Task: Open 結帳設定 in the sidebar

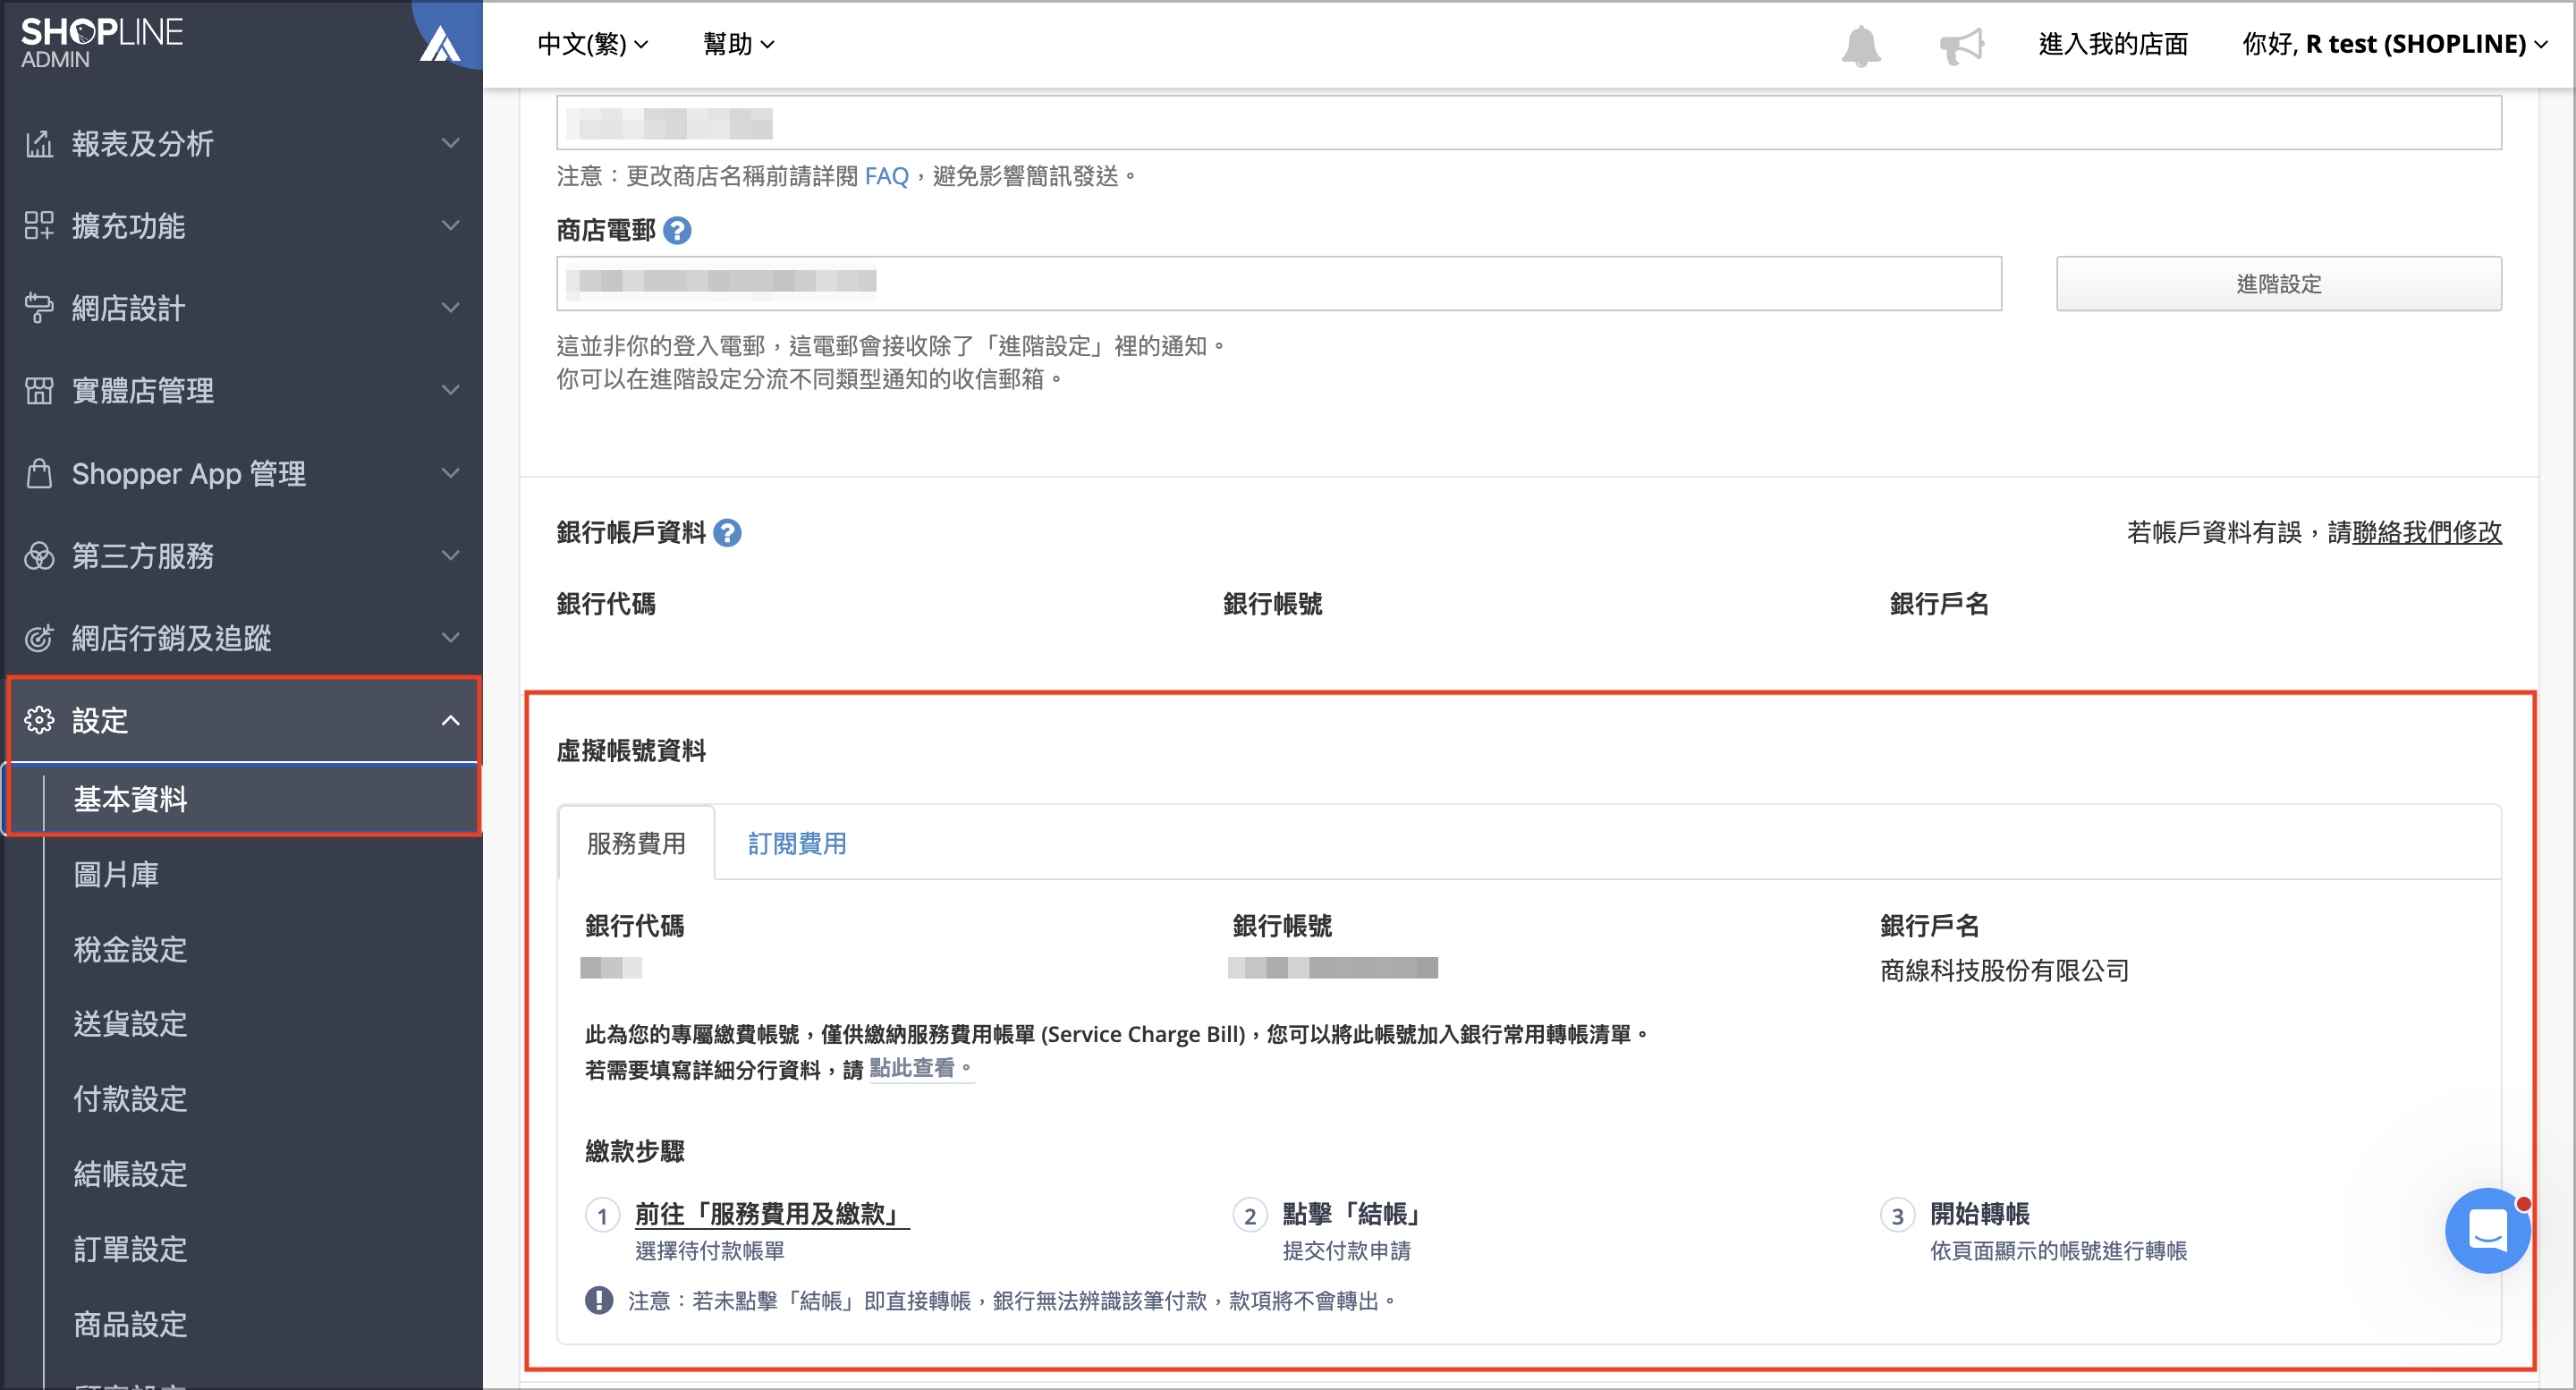Action: (x=130, y=1174)
